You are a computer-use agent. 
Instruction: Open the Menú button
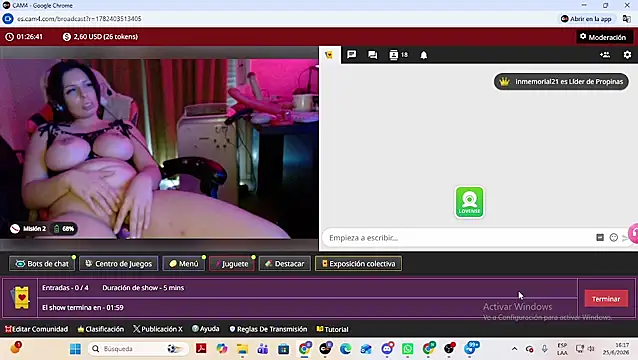[x=184, y=264]
